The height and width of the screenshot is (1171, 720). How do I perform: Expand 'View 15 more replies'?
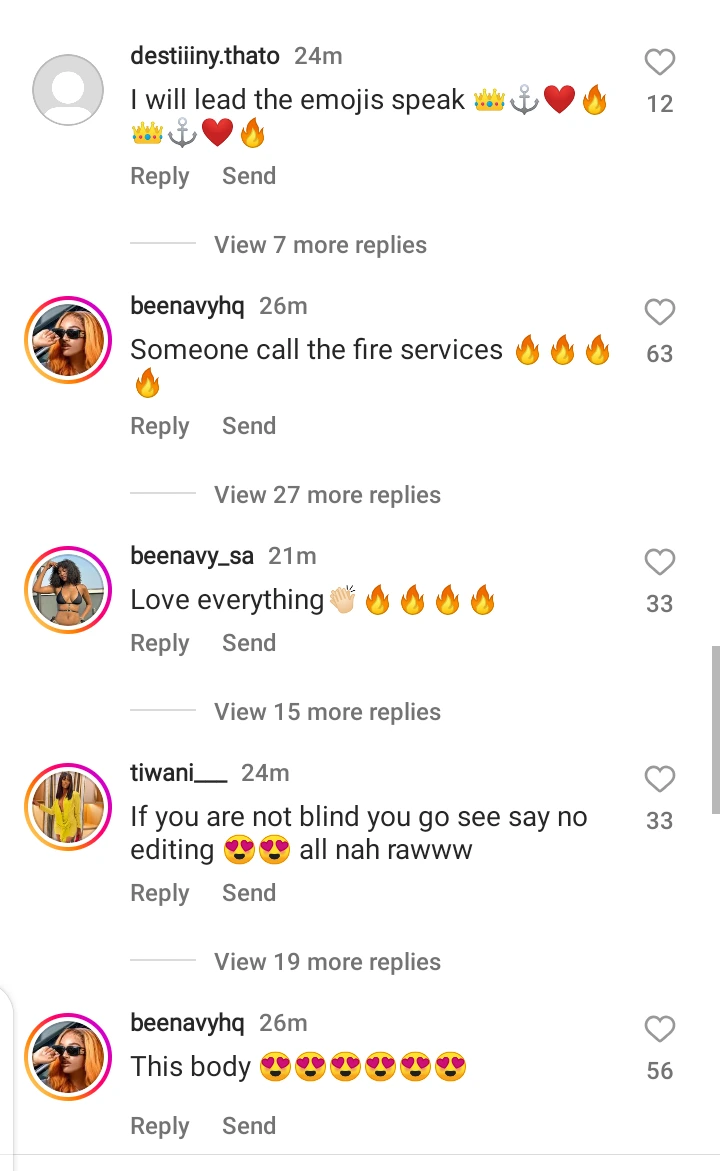pos(327,712)
